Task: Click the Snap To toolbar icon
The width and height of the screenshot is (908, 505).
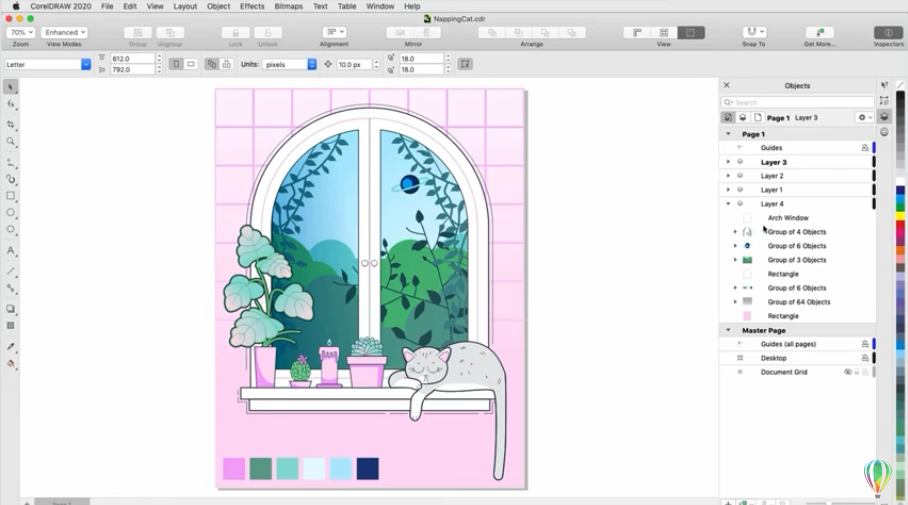Action: click(754, 33)
